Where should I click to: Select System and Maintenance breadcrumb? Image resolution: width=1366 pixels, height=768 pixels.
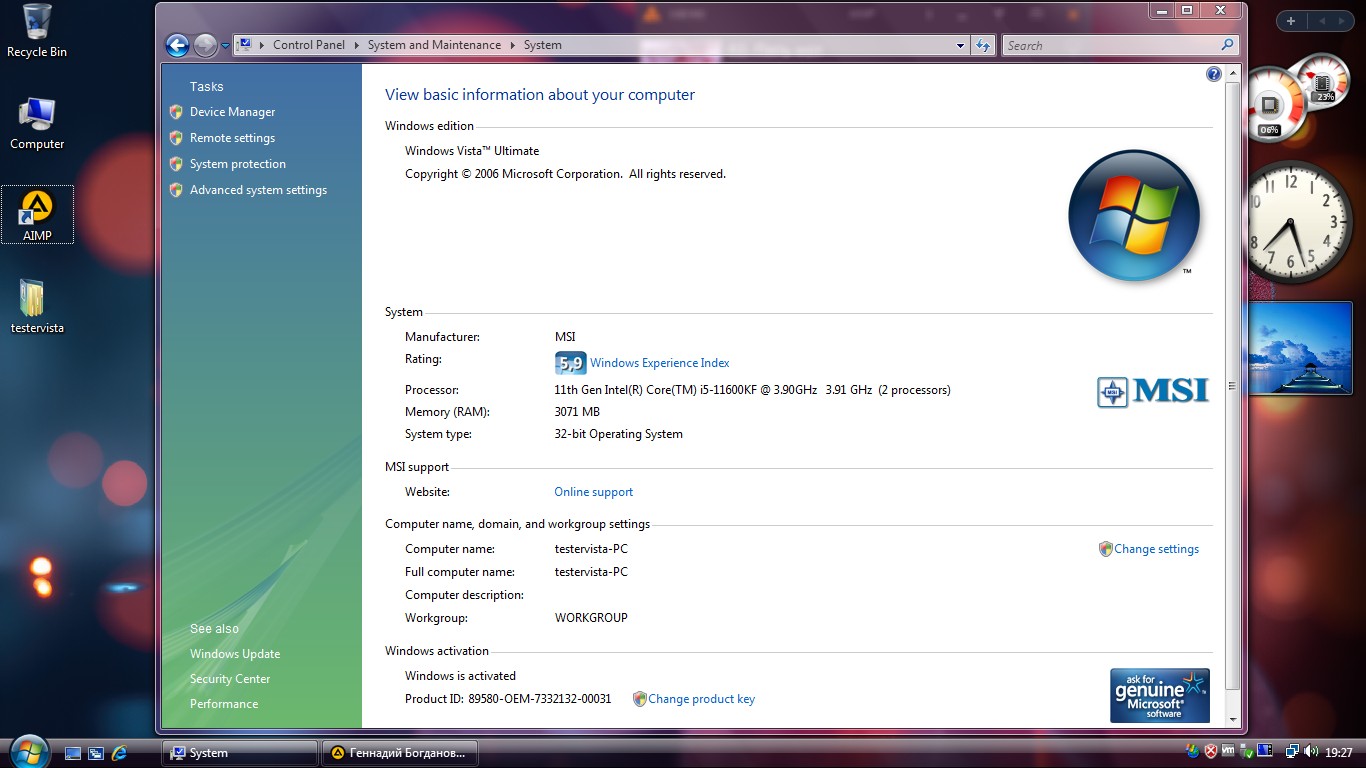tap(434, 45)
